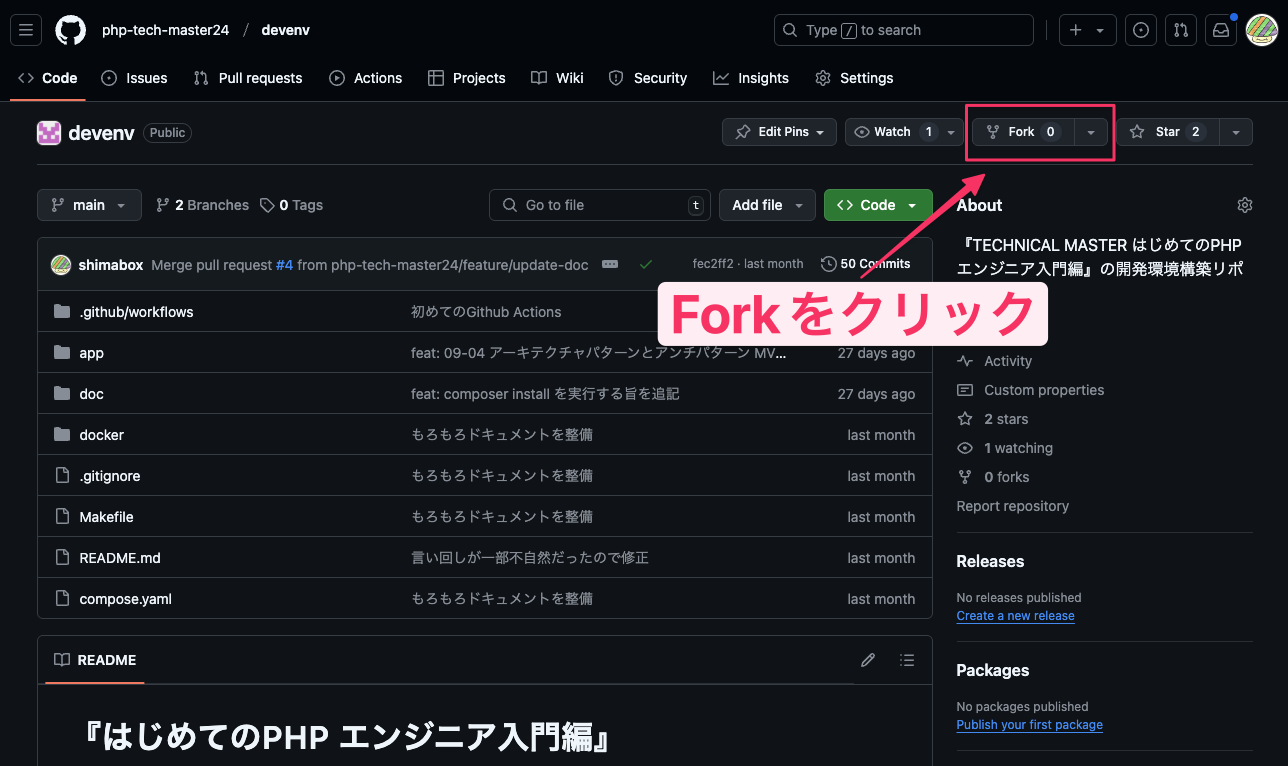Open the Wiki tab
Viewport: 1288px width, 766px height.
558,78
